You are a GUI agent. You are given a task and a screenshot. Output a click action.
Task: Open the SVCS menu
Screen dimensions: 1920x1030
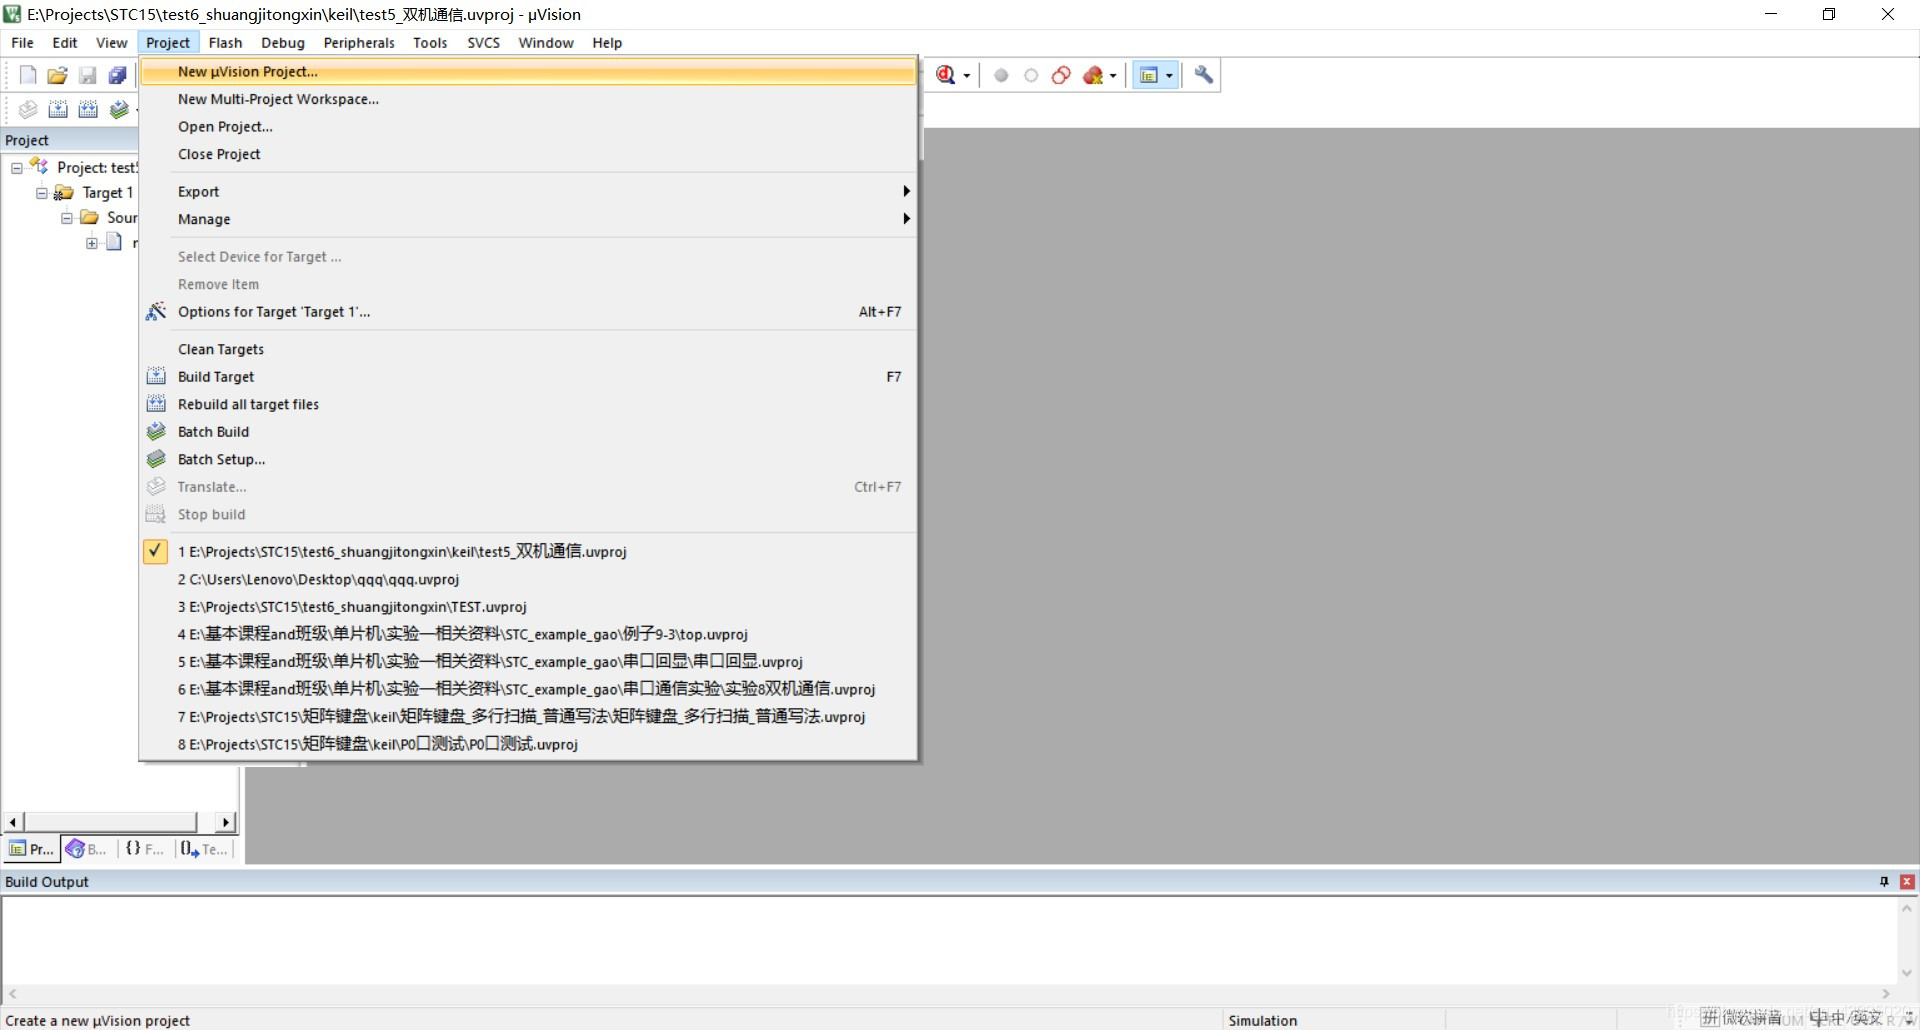pos(483,42)
